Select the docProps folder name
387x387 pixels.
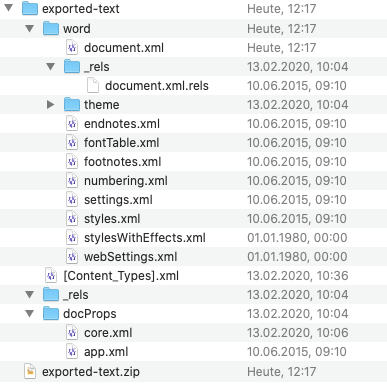[90, 314]
